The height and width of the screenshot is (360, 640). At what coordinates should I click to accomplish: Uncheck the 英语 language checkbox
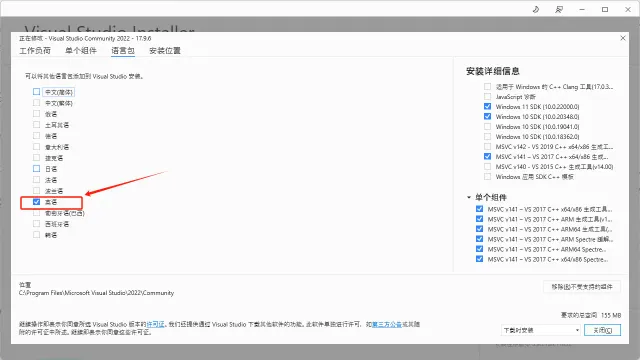coord(36,202)
